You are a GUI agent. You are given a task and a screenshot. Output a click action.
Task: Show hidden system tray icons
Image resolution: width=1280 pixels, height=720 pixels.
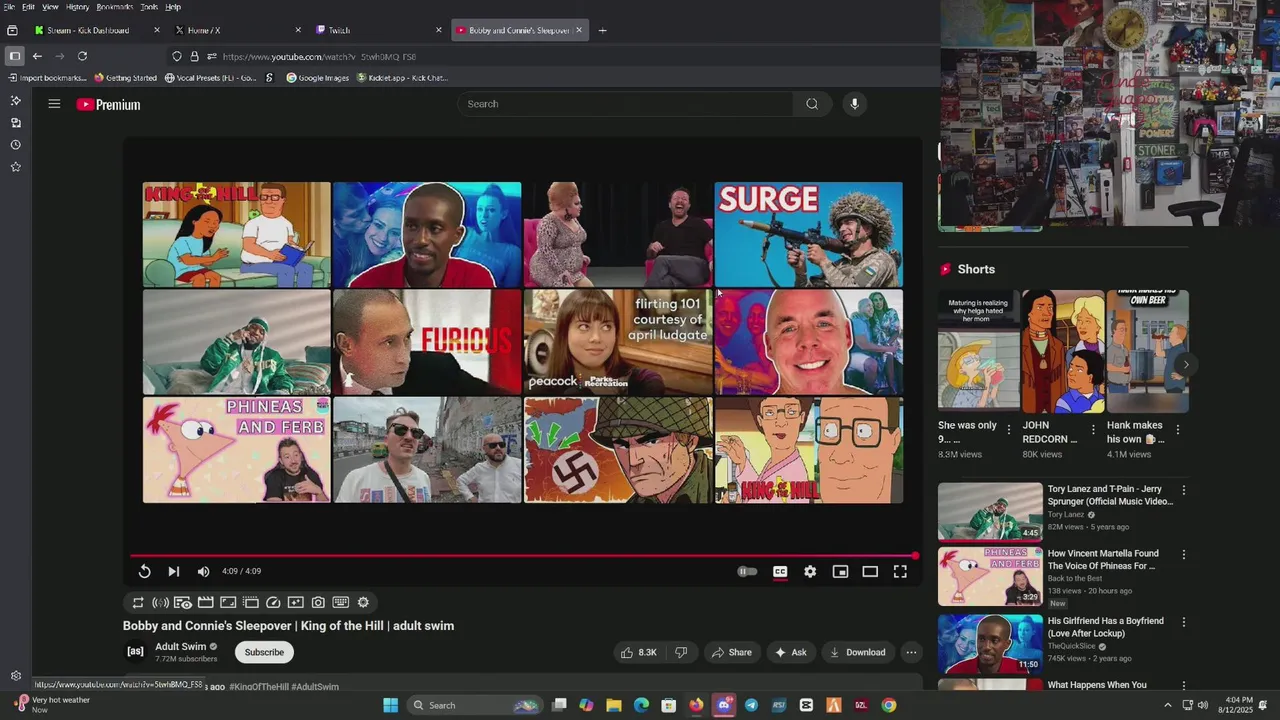(x=1167, y=705)
